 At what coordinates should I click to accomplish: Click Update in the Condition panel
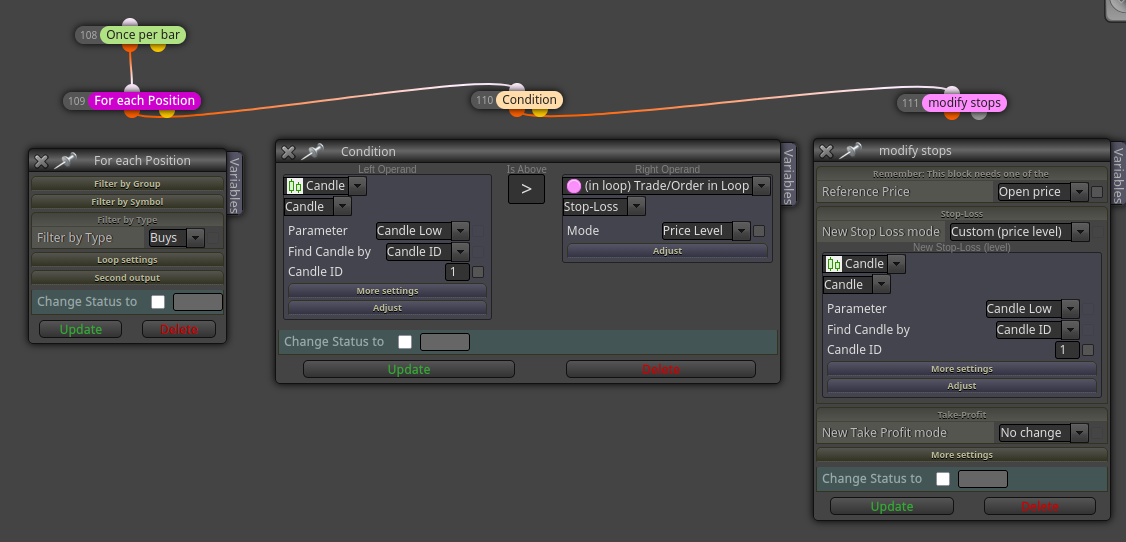pyautogui.click(x=409, y=369)
